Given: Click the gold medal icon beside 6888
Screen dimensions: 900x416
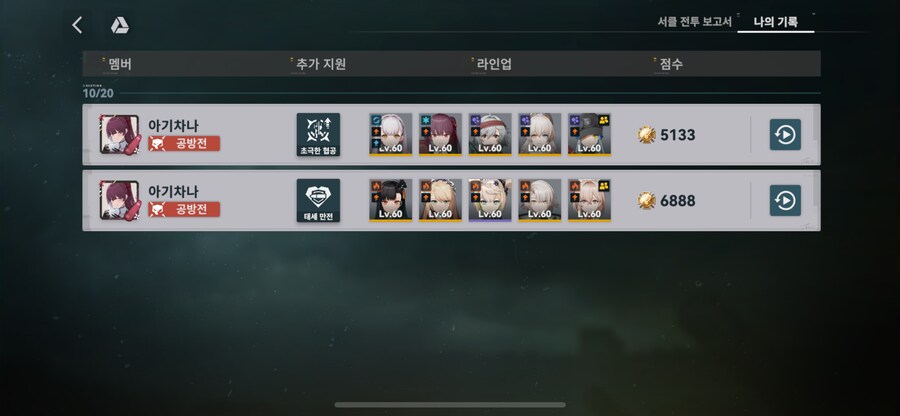Looking at the screenshot, I should [647, 200].
